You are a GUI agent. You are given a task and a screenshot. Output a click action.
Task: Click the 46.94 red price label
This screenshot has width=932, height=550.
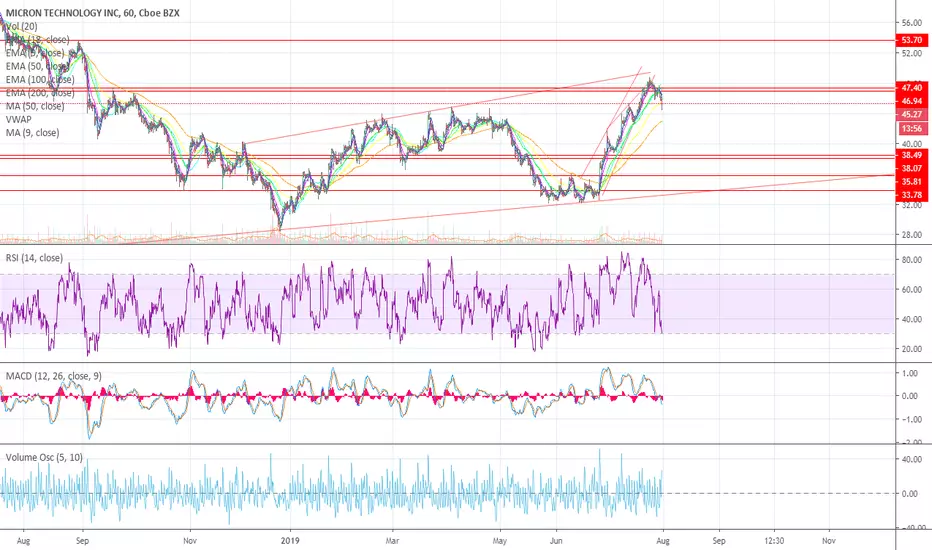click(912, 101)
